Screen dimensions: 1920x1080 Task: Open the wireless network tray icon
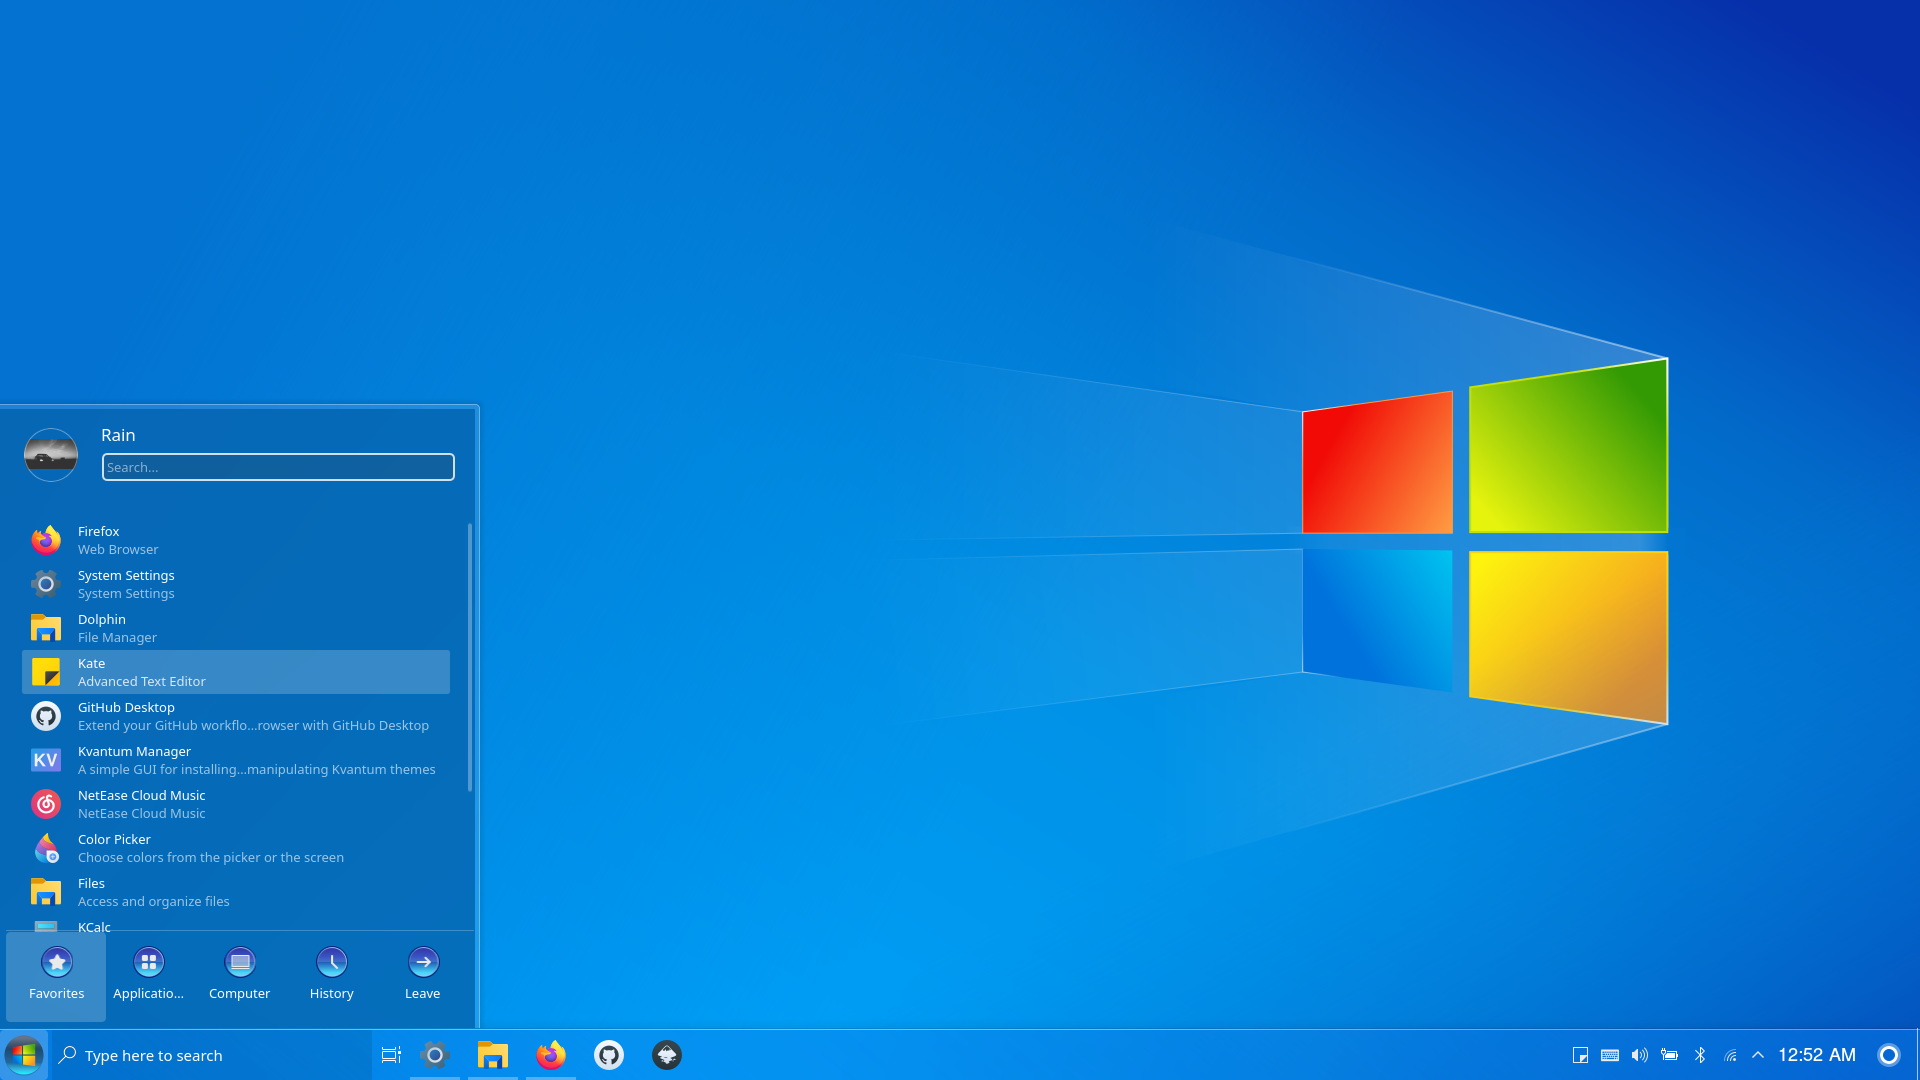(x=1730, y=1055)
